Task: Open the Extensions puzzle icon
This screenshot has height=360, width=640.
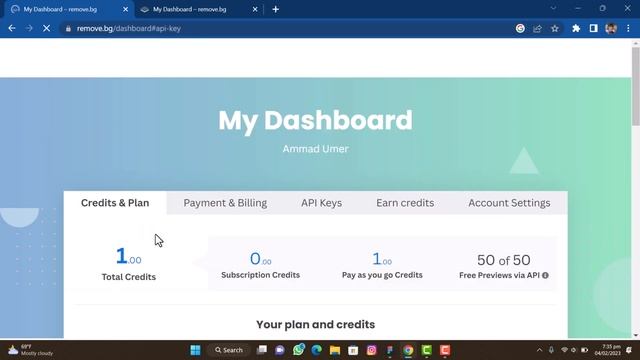Action: point(576,28)
